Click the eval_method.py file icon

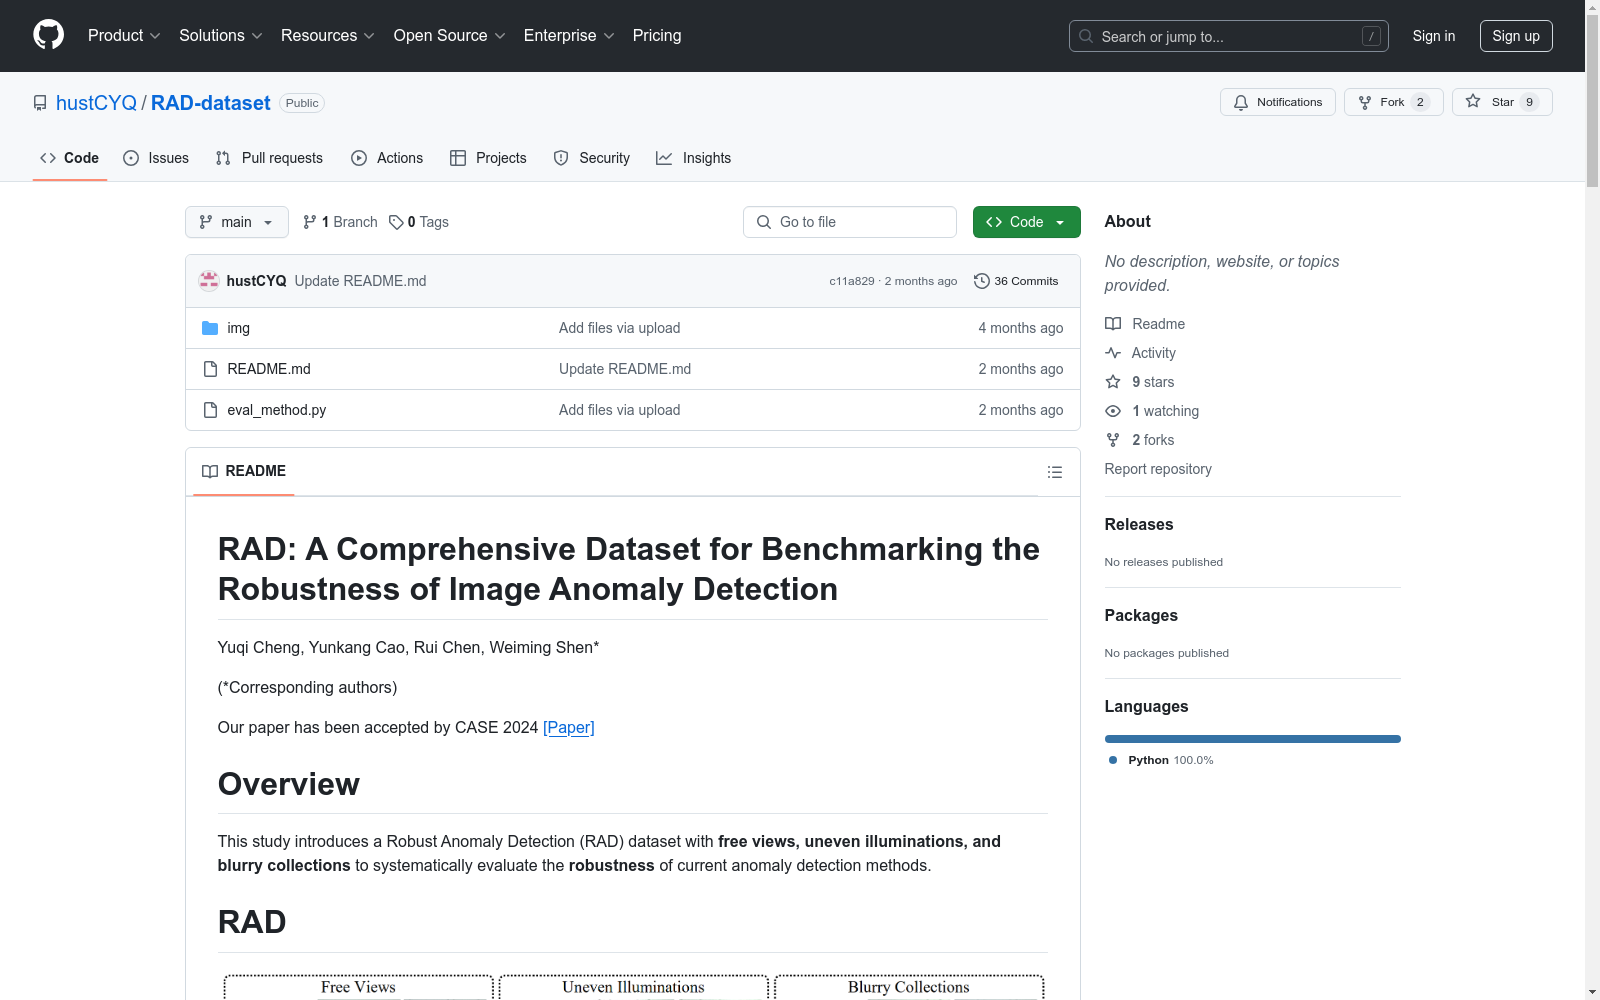[x=210, y=410]
